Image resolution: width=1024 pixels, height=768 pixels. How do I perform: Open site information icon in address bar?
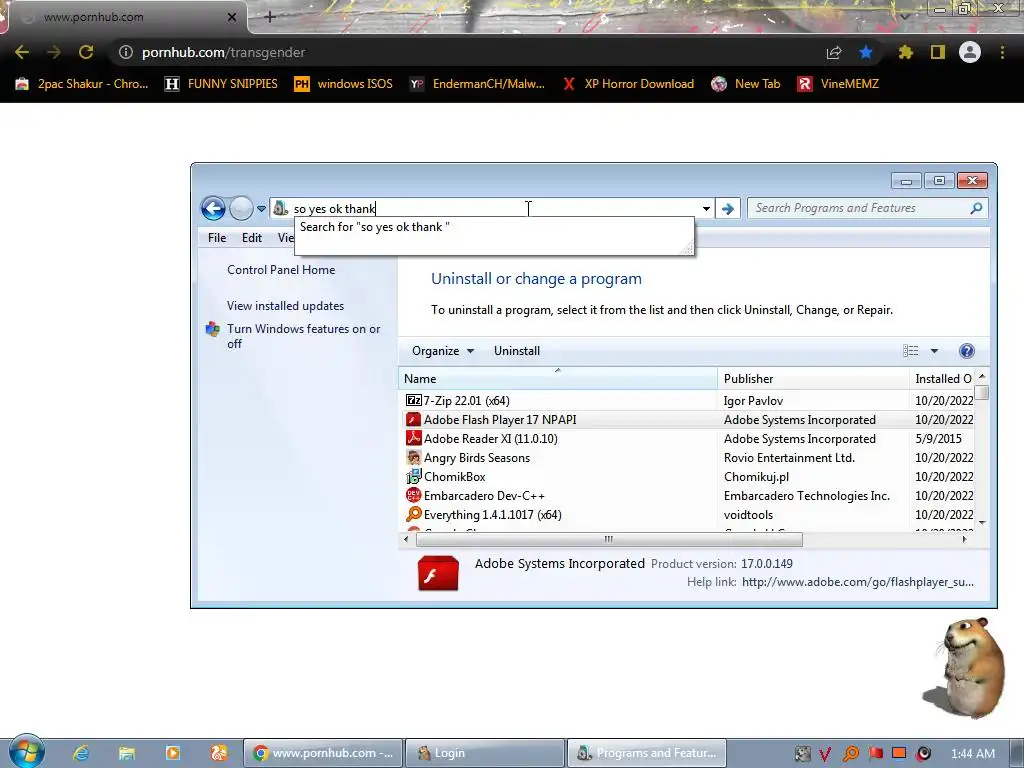125,52
